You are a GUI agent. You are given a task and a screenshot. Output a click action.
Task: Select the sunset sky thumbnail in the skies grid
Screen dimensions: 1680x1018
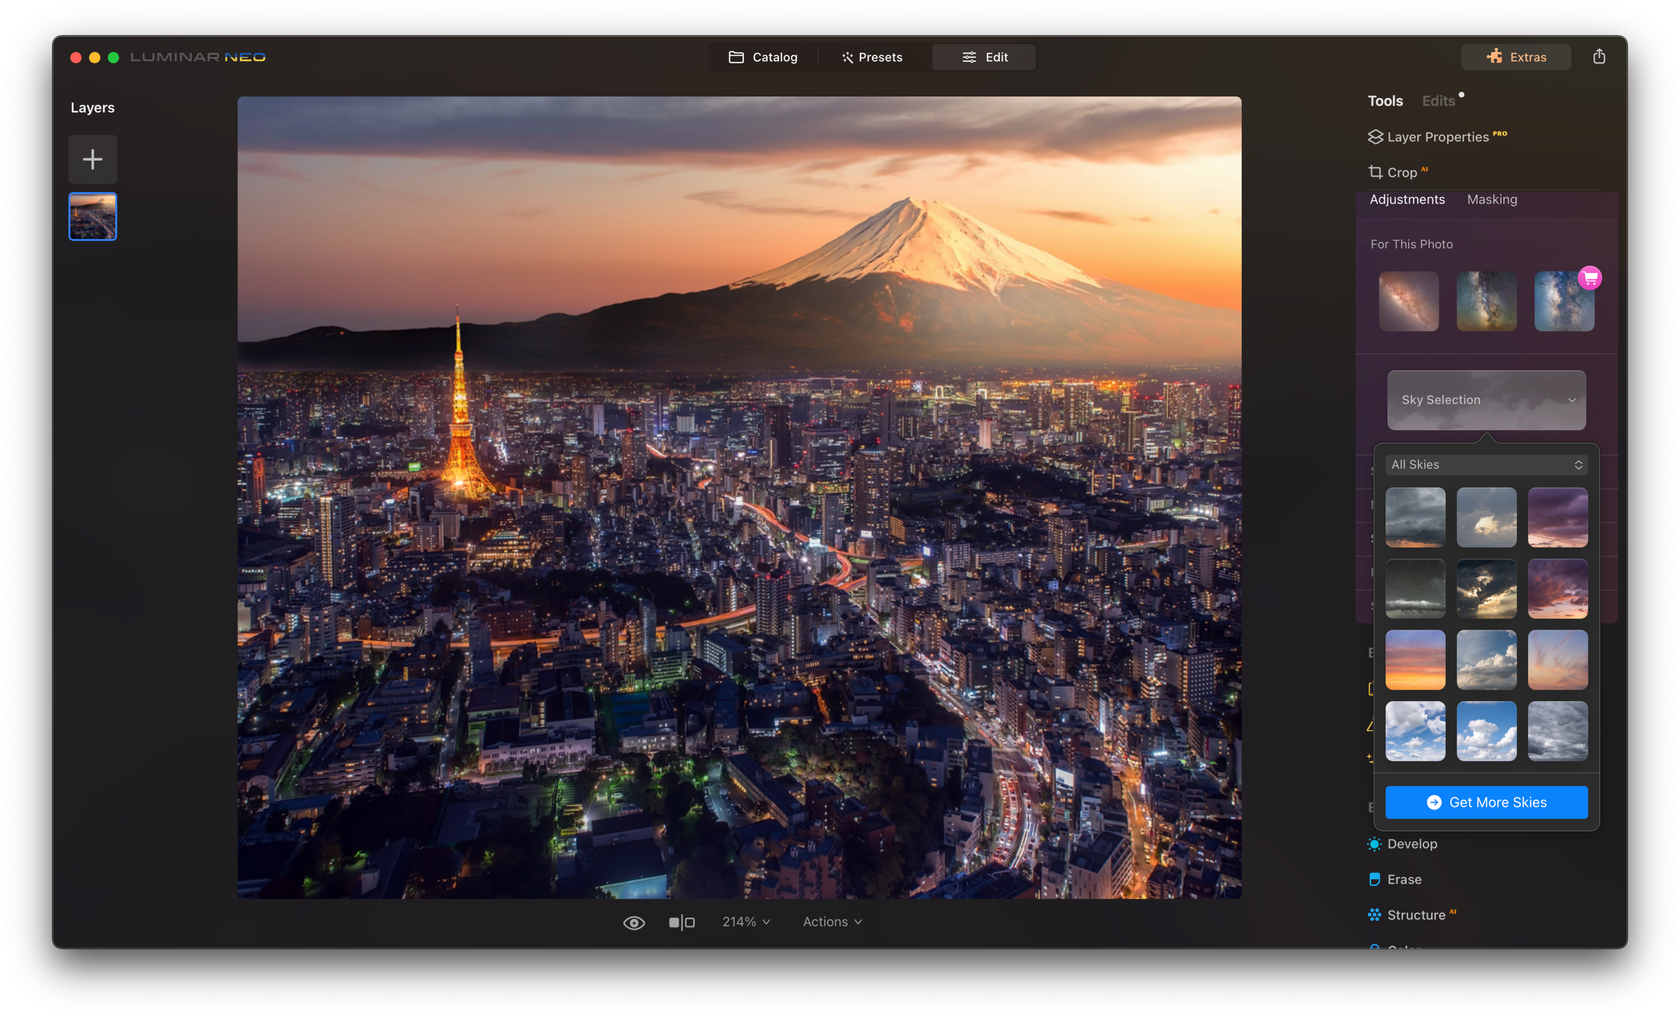1415,660
